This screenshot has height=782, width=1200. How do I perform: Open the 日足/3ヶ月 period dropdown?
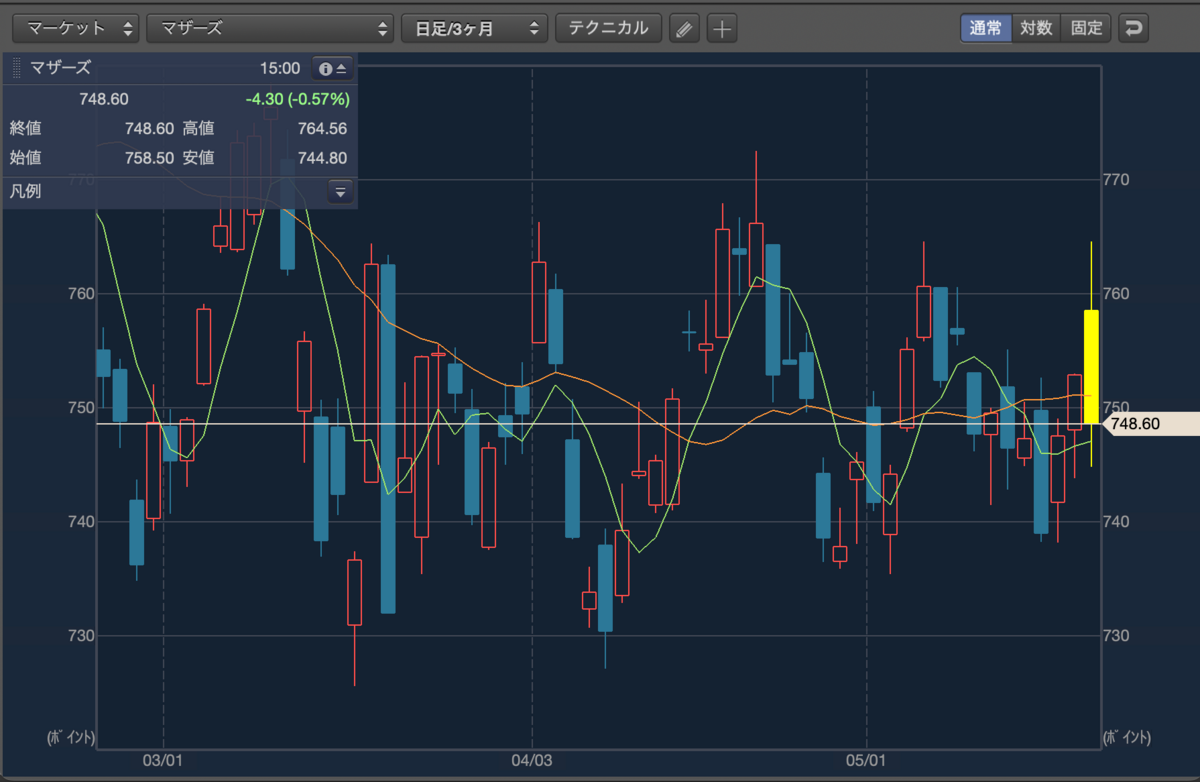click(x=475, y=28)
